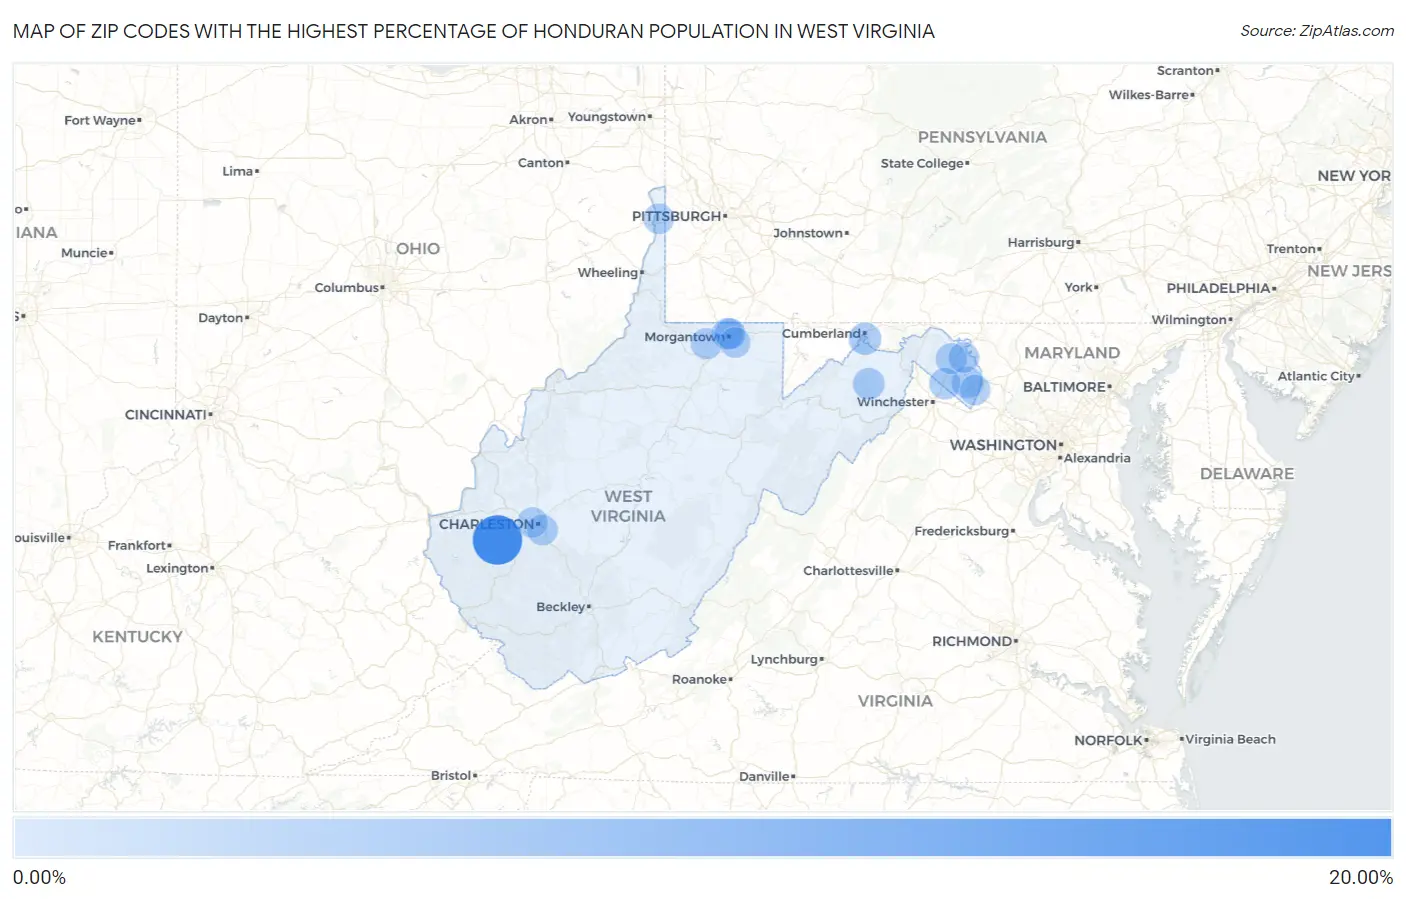1406x899 pixels.
Task: Click the Canton city label
Action: click(540, 163)
